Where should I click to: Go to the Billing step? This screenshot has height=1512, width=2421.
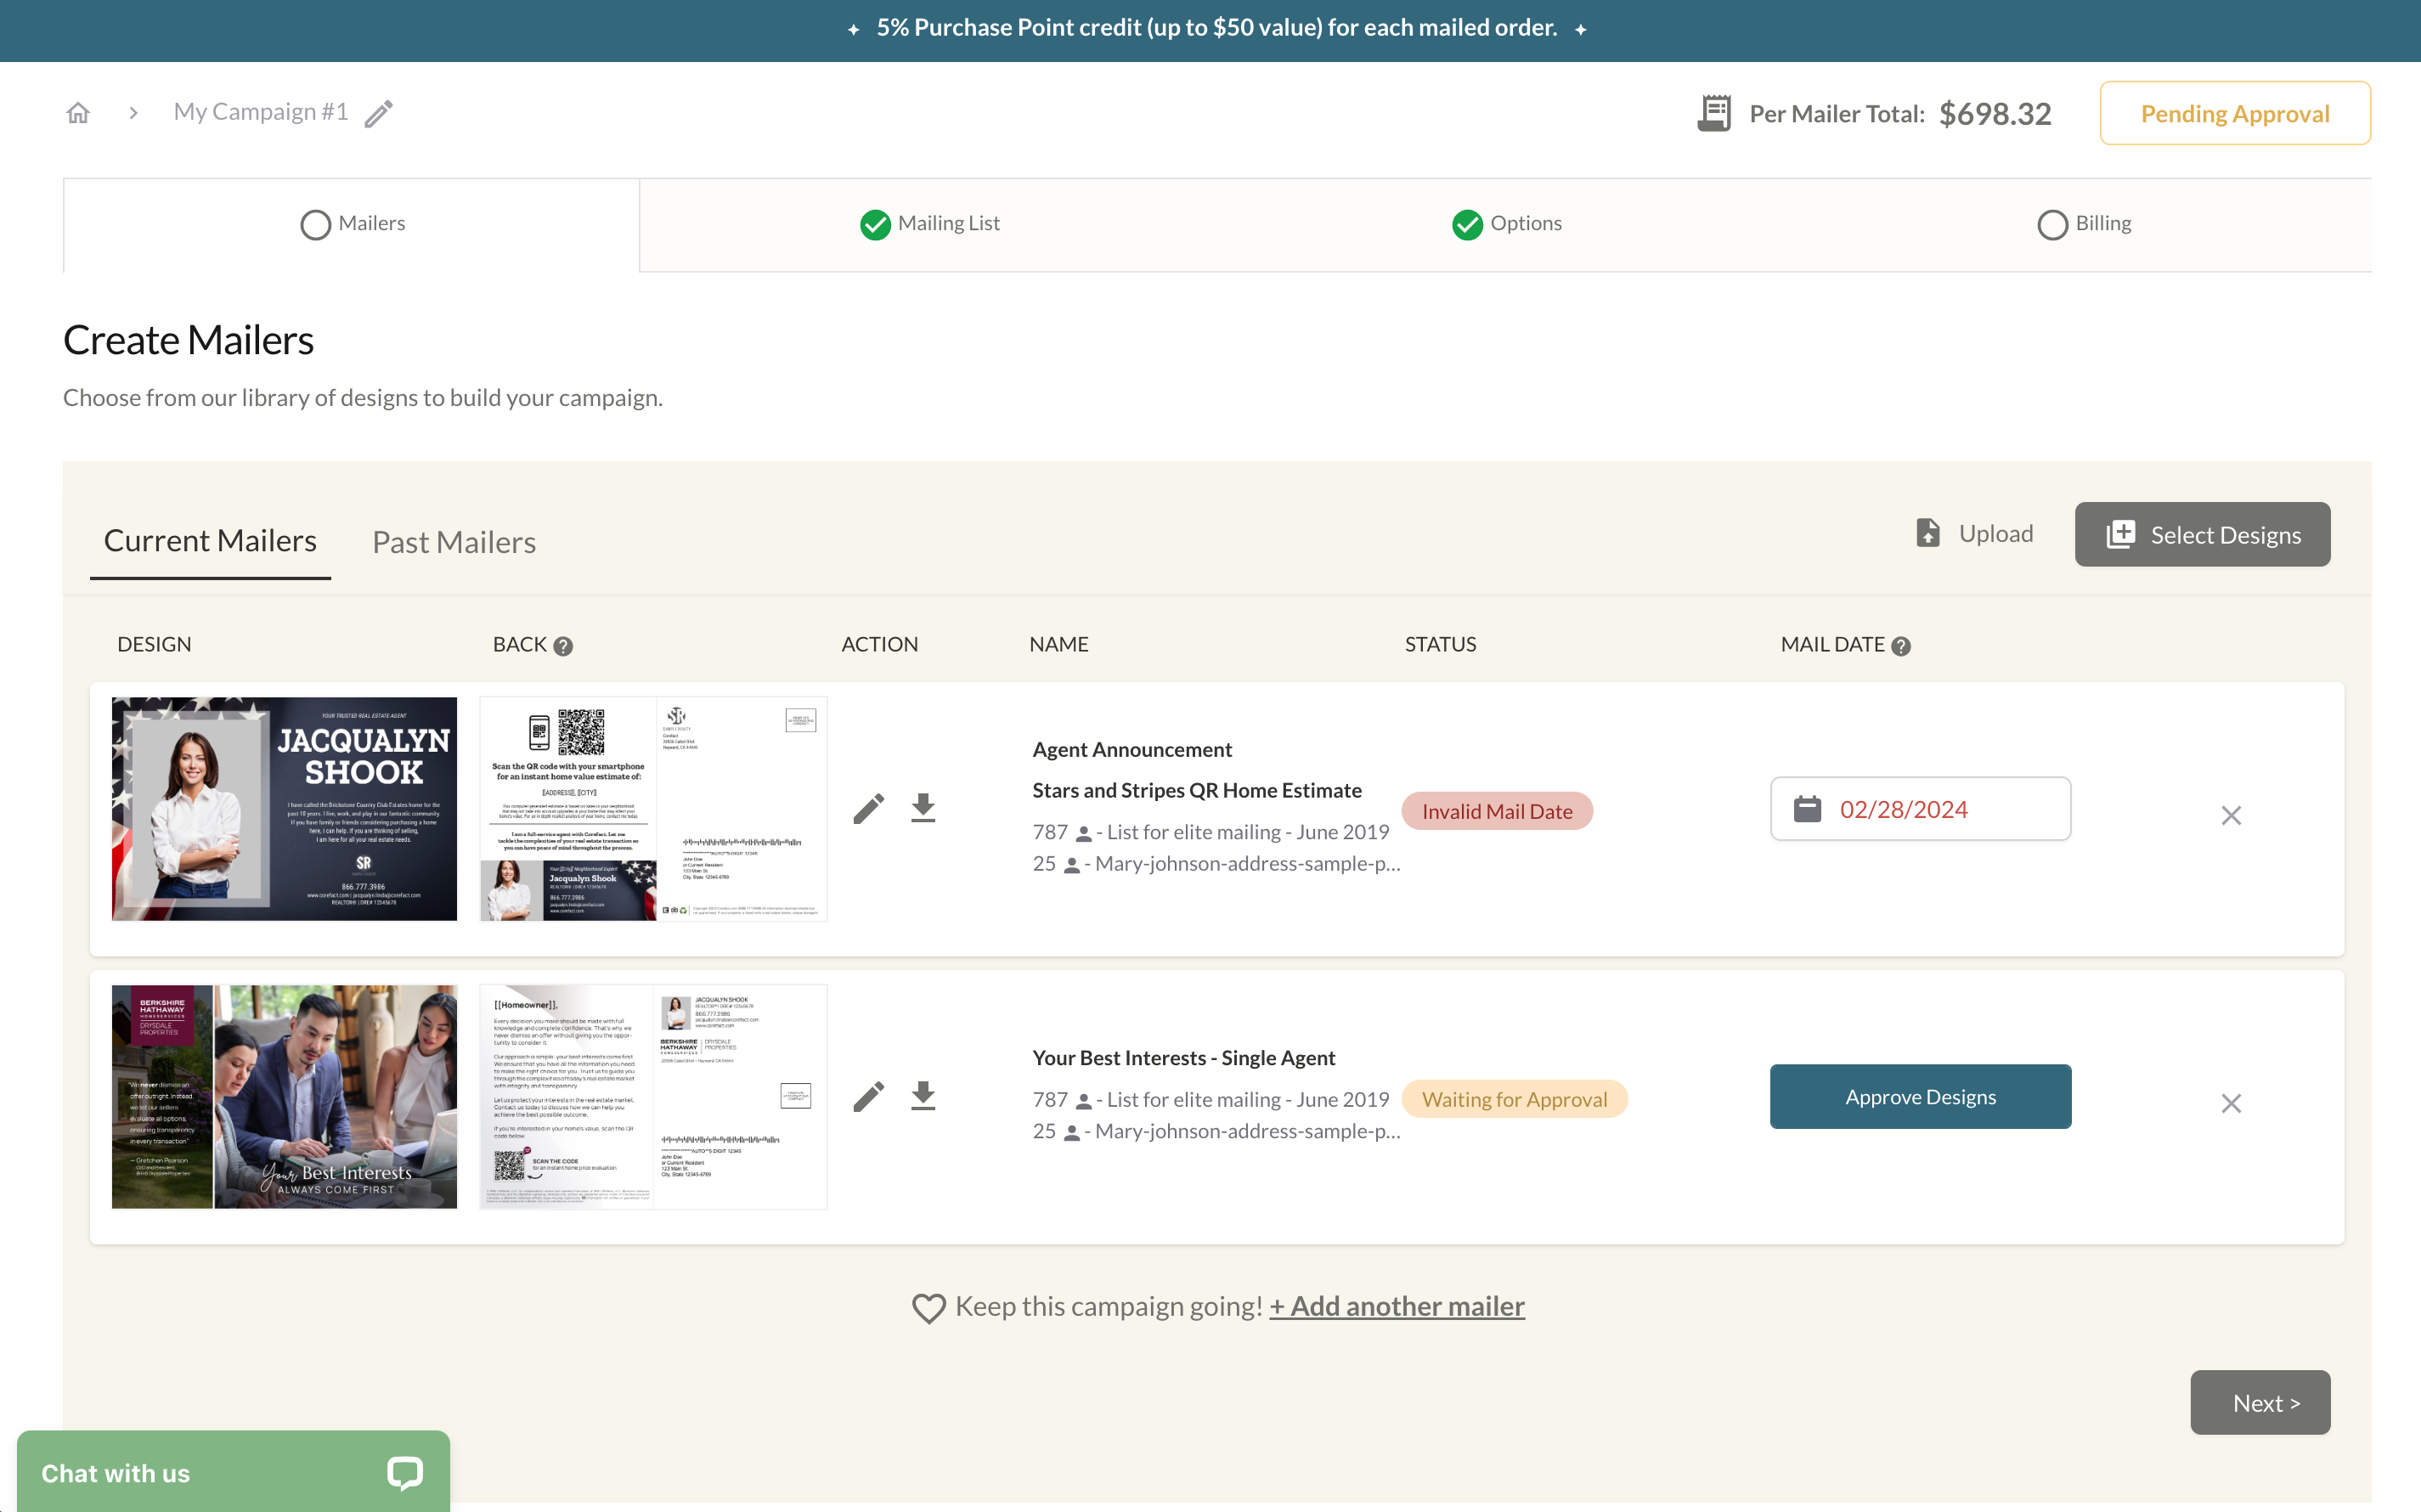point(2084,224)
